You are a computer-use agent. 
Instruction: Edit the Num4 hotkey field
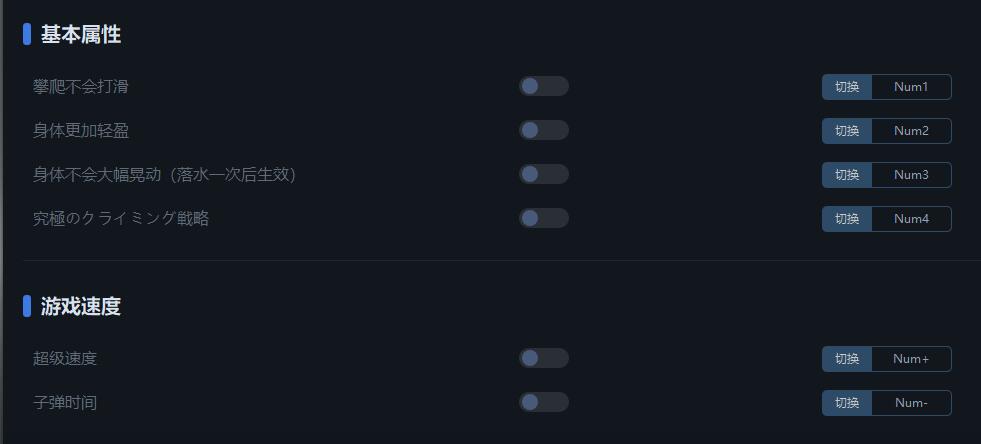[x=912, y=219]
